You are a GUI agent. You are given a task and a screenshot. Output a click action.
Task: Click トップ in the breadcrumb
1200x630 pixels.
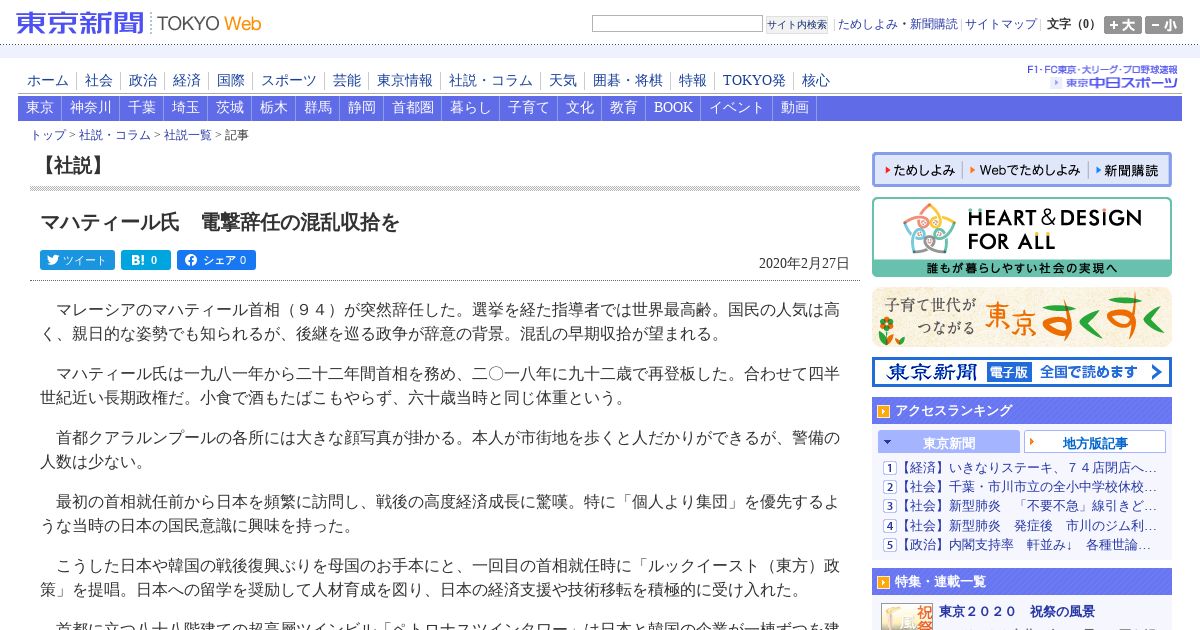coord(48,135)
